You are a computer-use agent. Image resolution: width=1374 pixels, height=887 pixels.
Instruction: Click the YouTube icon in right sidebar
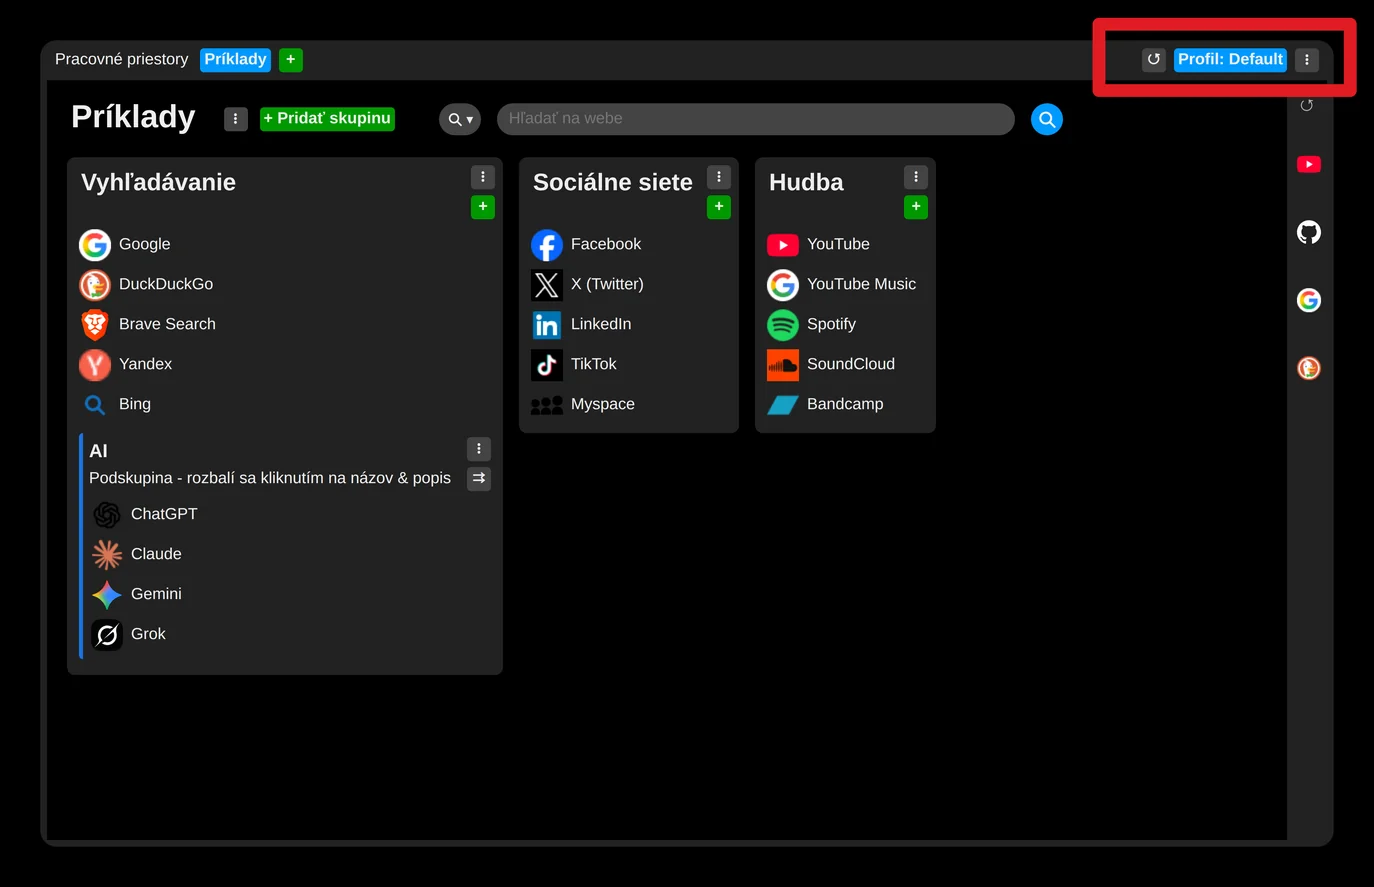tap(1309, 164)
